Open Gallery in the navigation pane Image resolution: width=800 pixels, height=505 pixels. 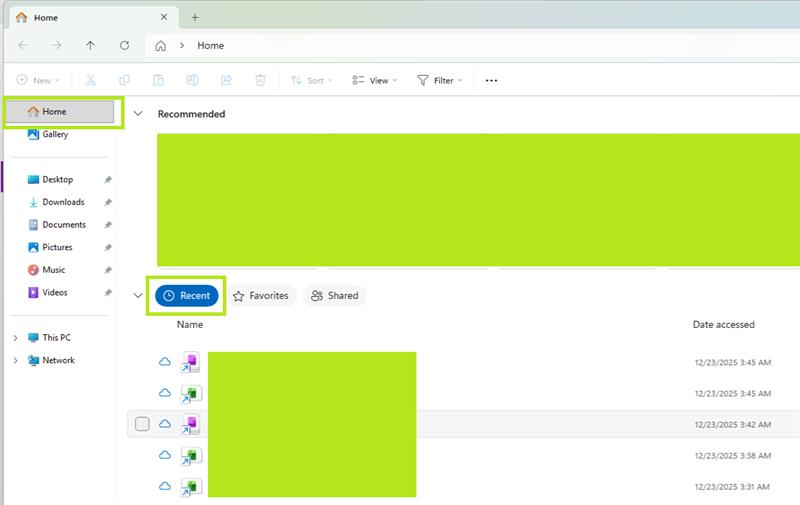click(x=55, y=134)
